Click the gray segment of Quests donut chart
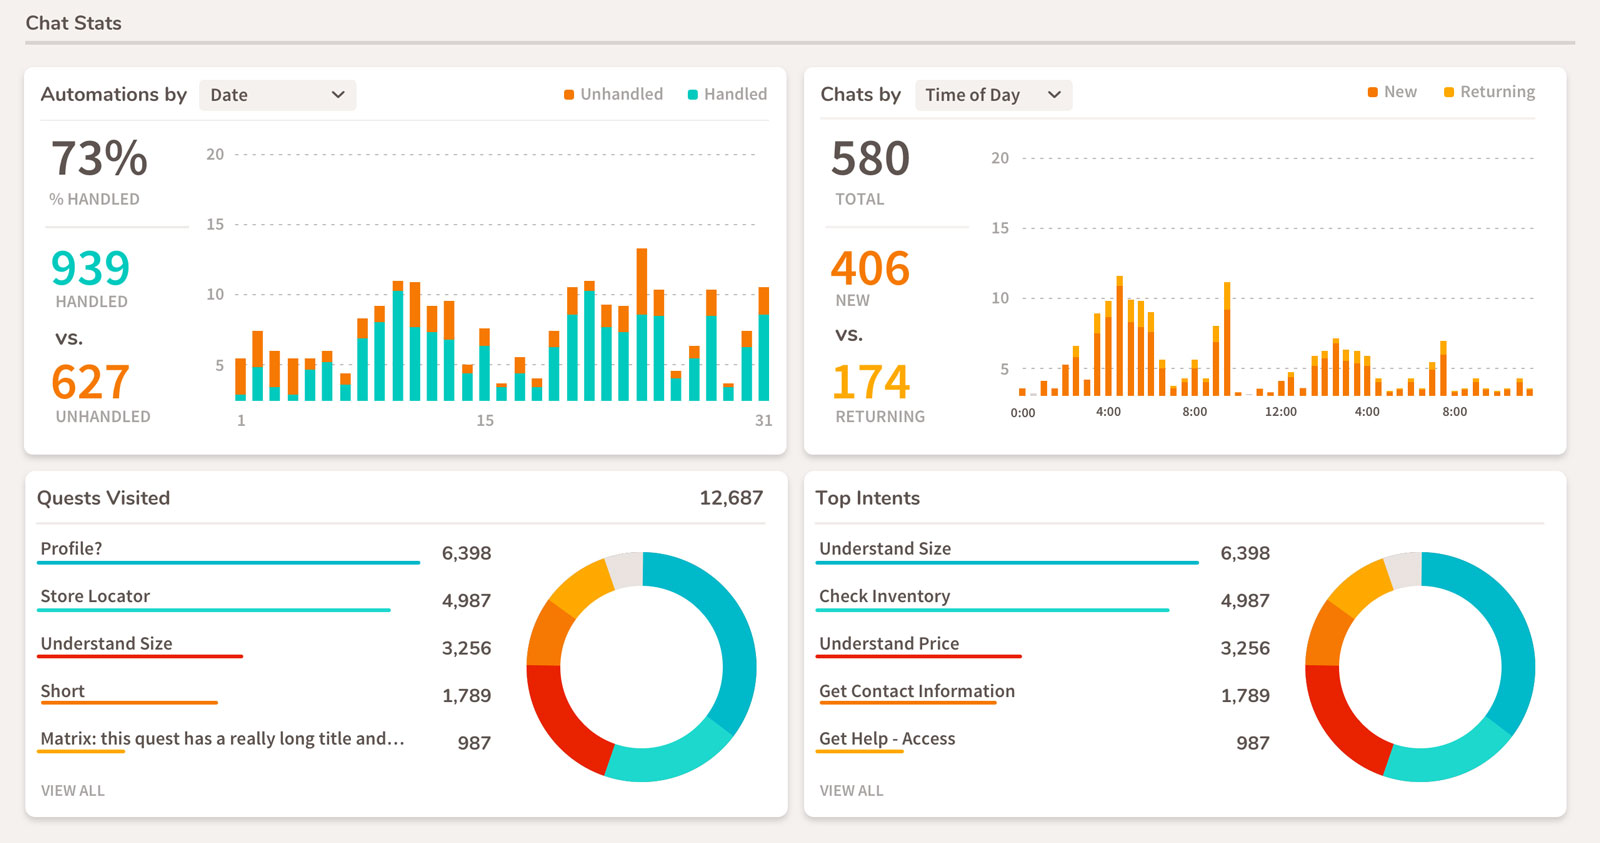The image size is (1600, 843). (626, 569)
